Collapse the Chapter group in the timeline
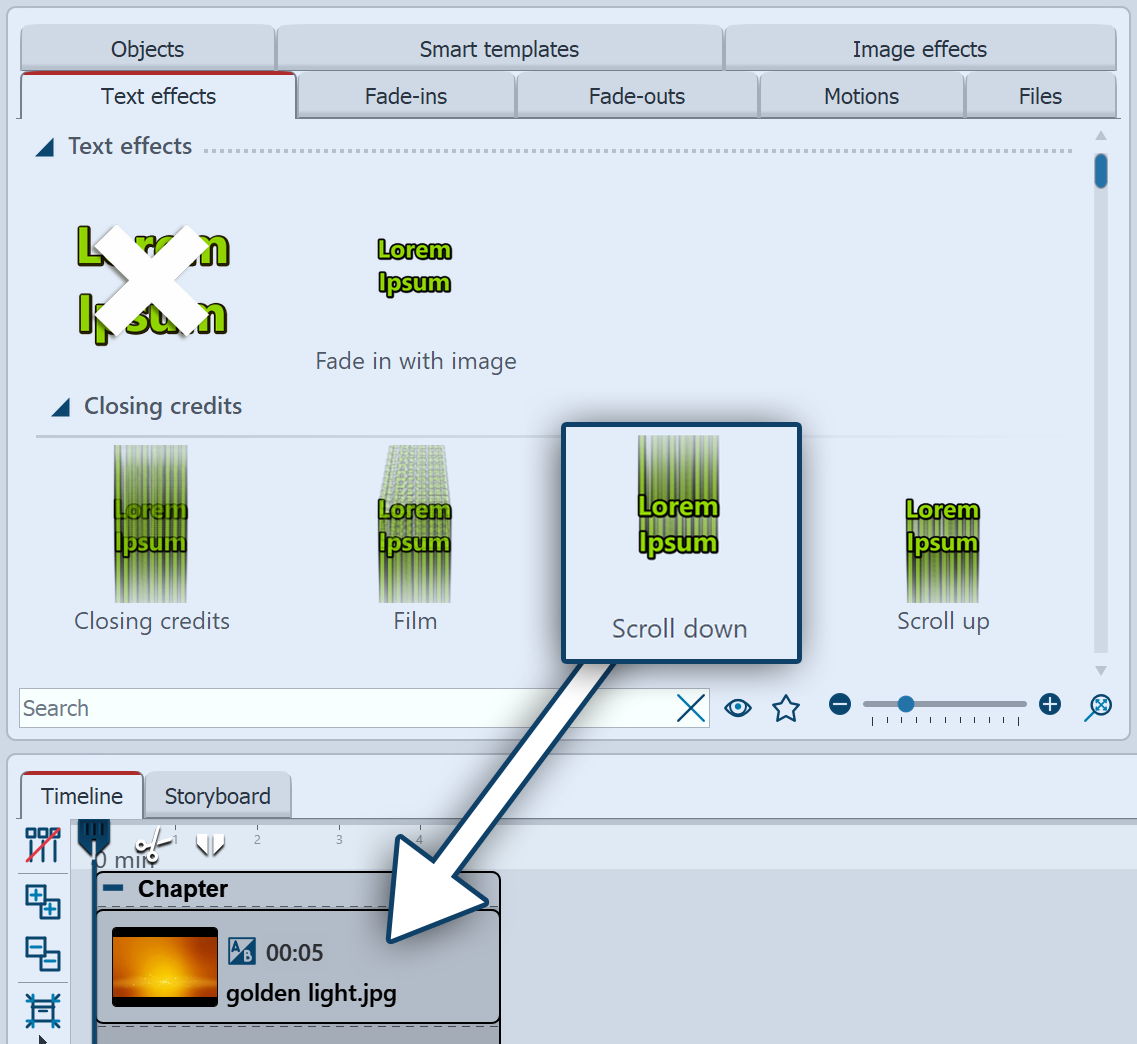The height and width of the screenshot is (1044, 1137). coord(113,889)
